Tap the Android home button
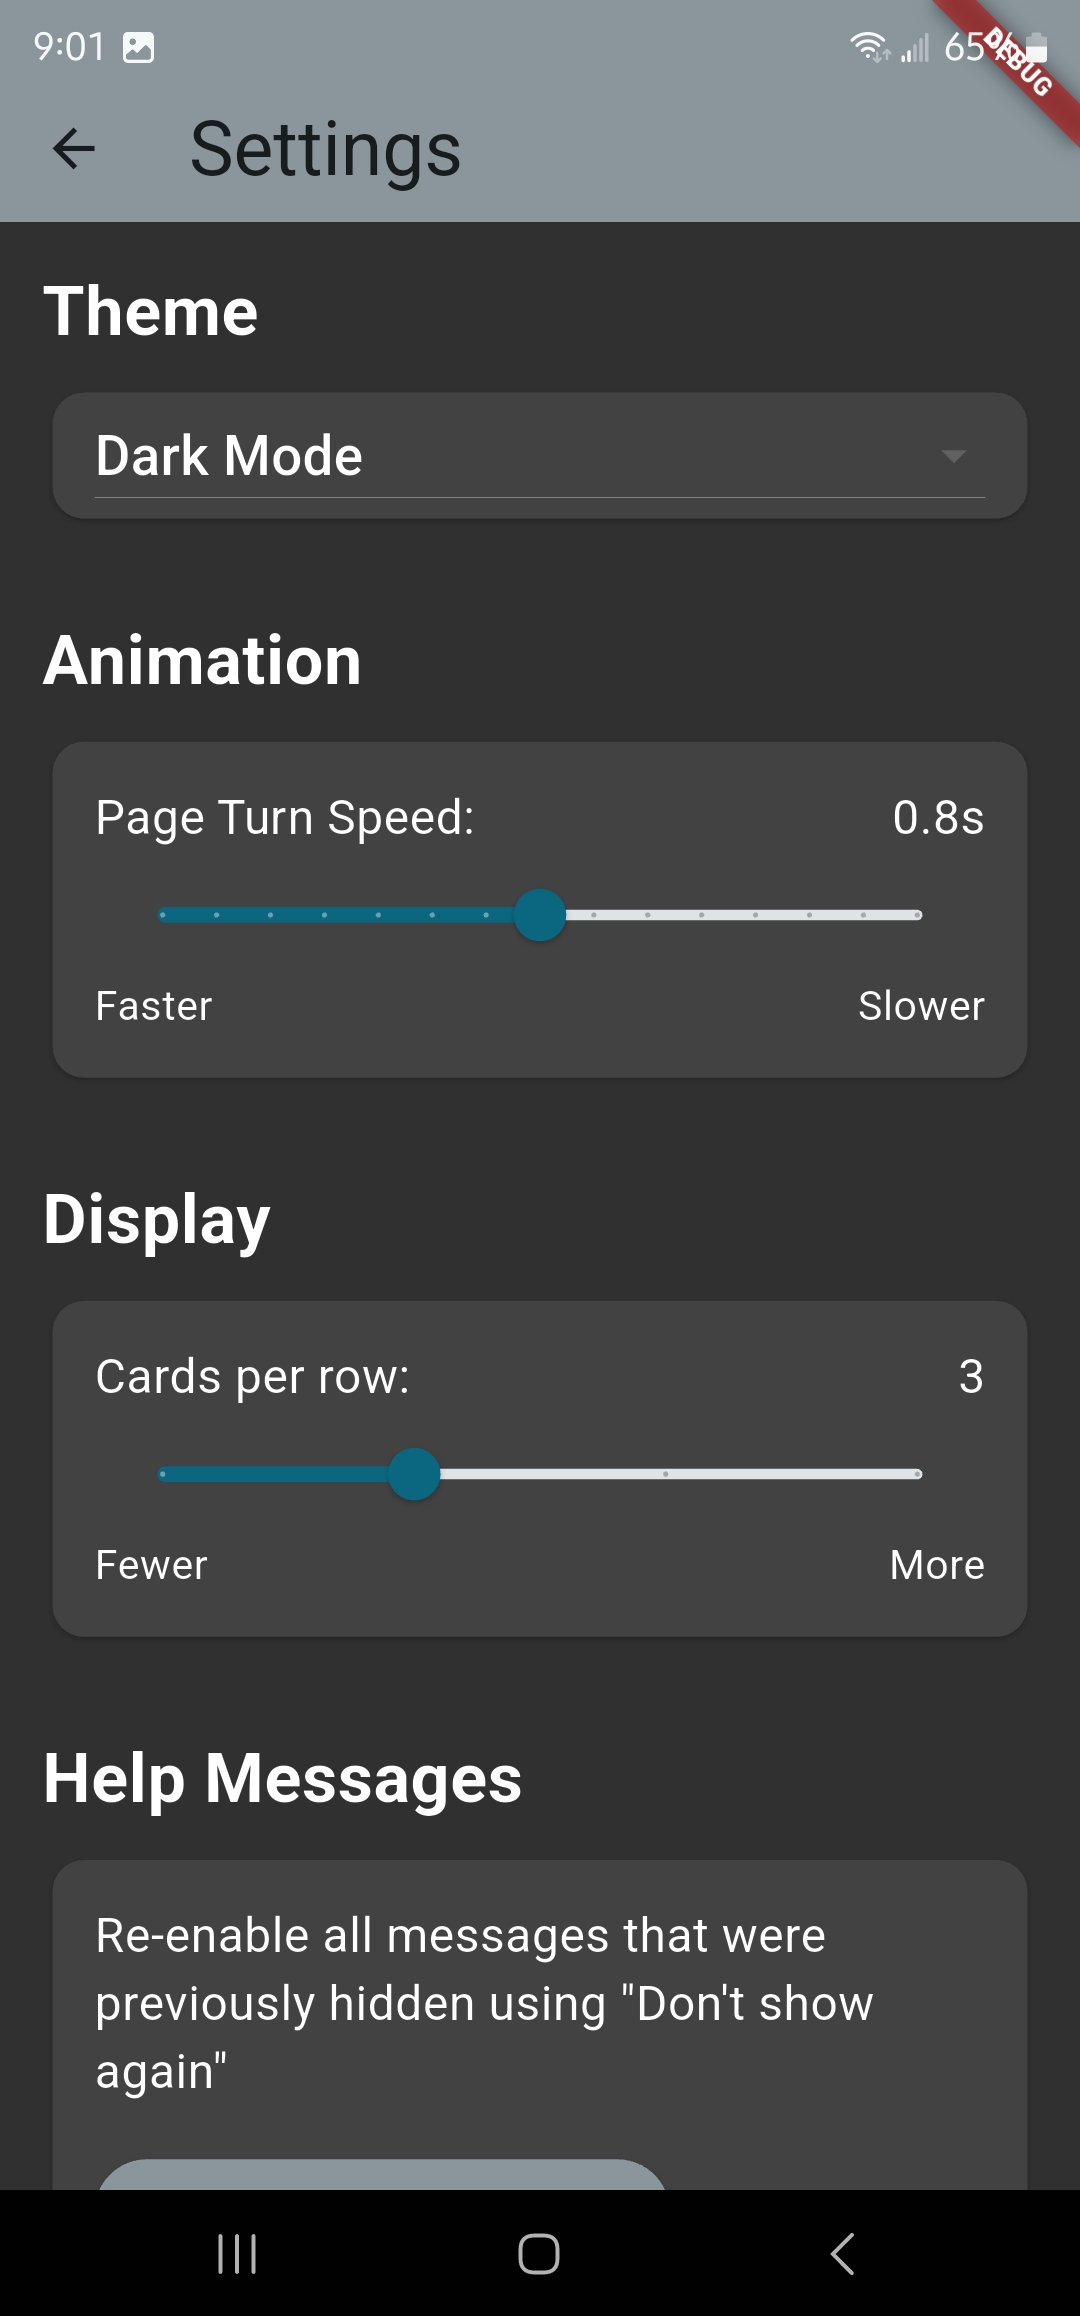1080x2316 pixels. (x=539, y=2254)
